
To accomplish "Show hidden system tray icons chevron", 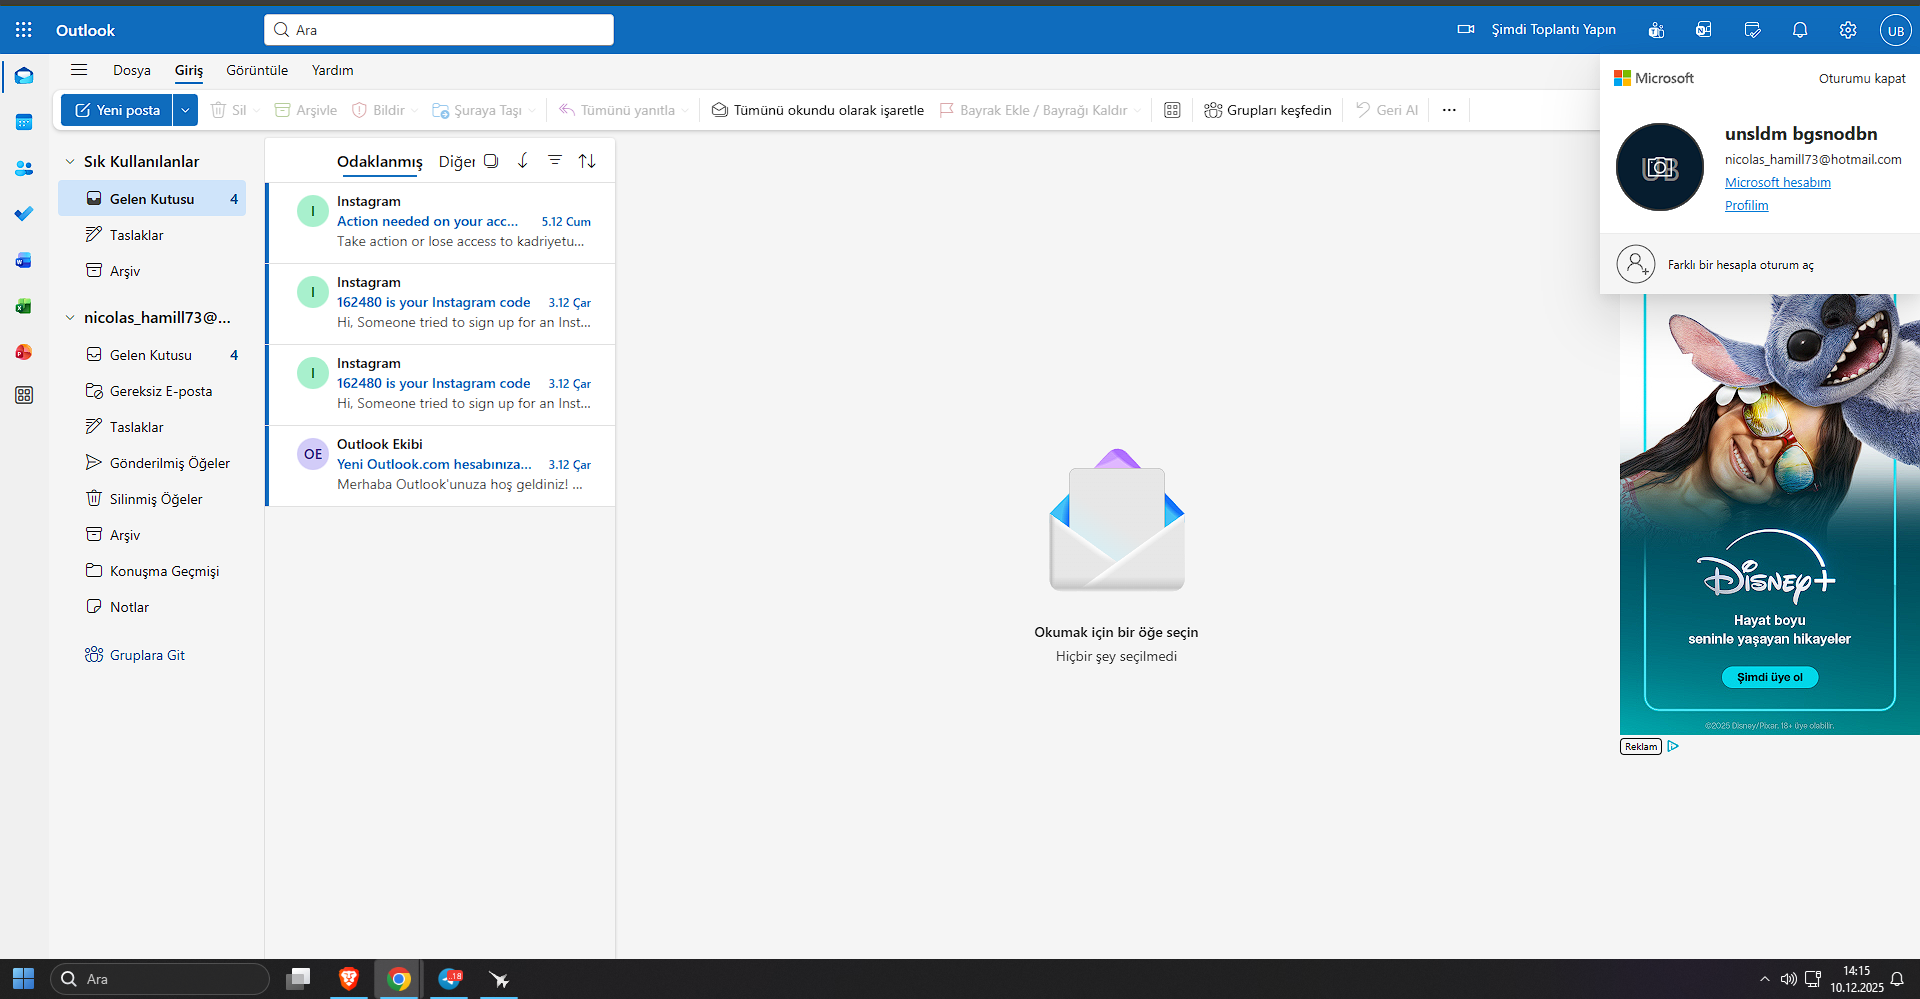I will (1764, 979).
